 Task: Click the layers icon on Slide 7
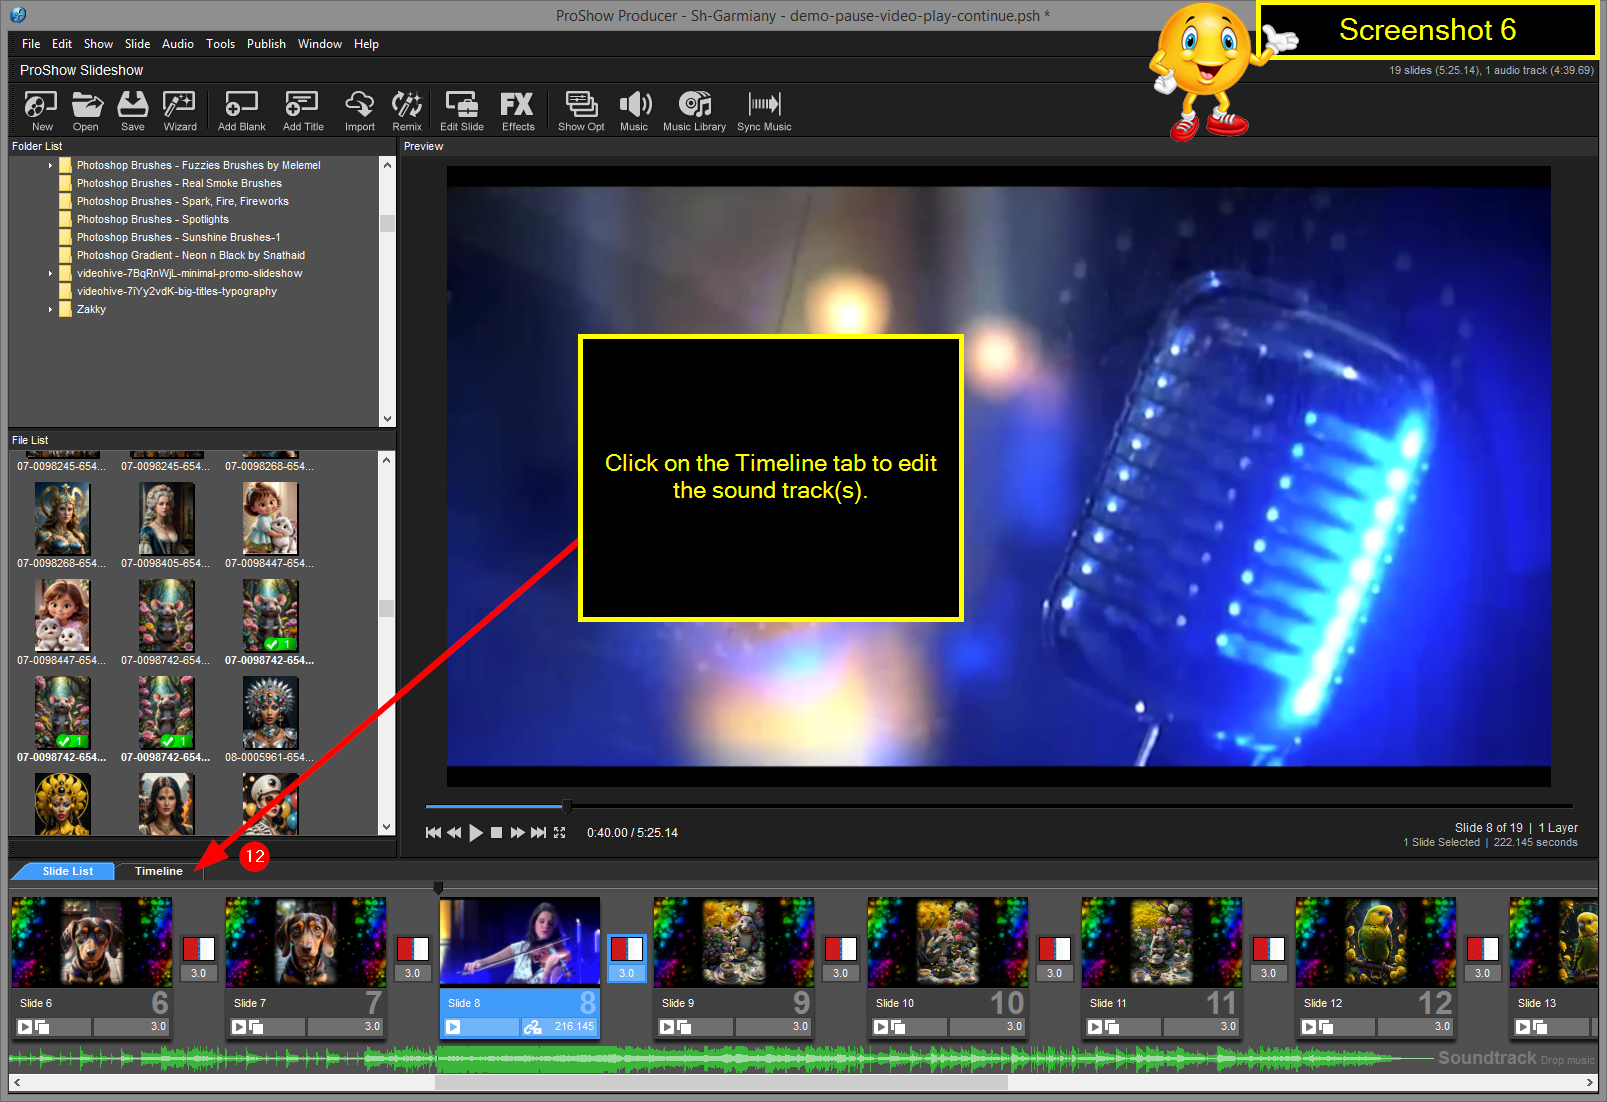pos(257,1027)
